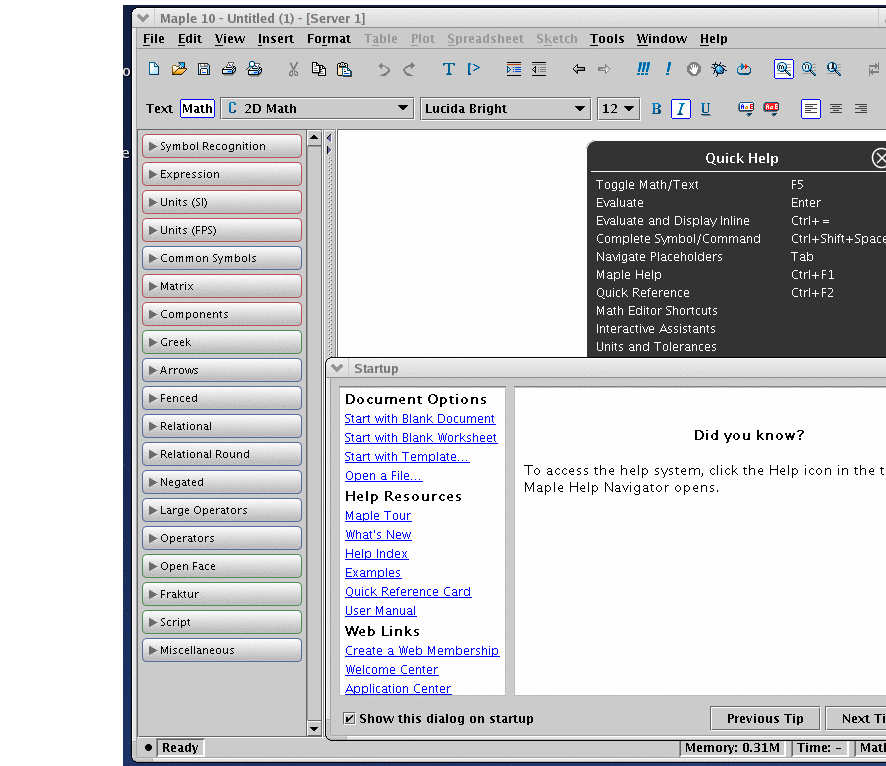Restart Maple server icon
This screenshot has height=766, width=886.
tap(744, 69)
